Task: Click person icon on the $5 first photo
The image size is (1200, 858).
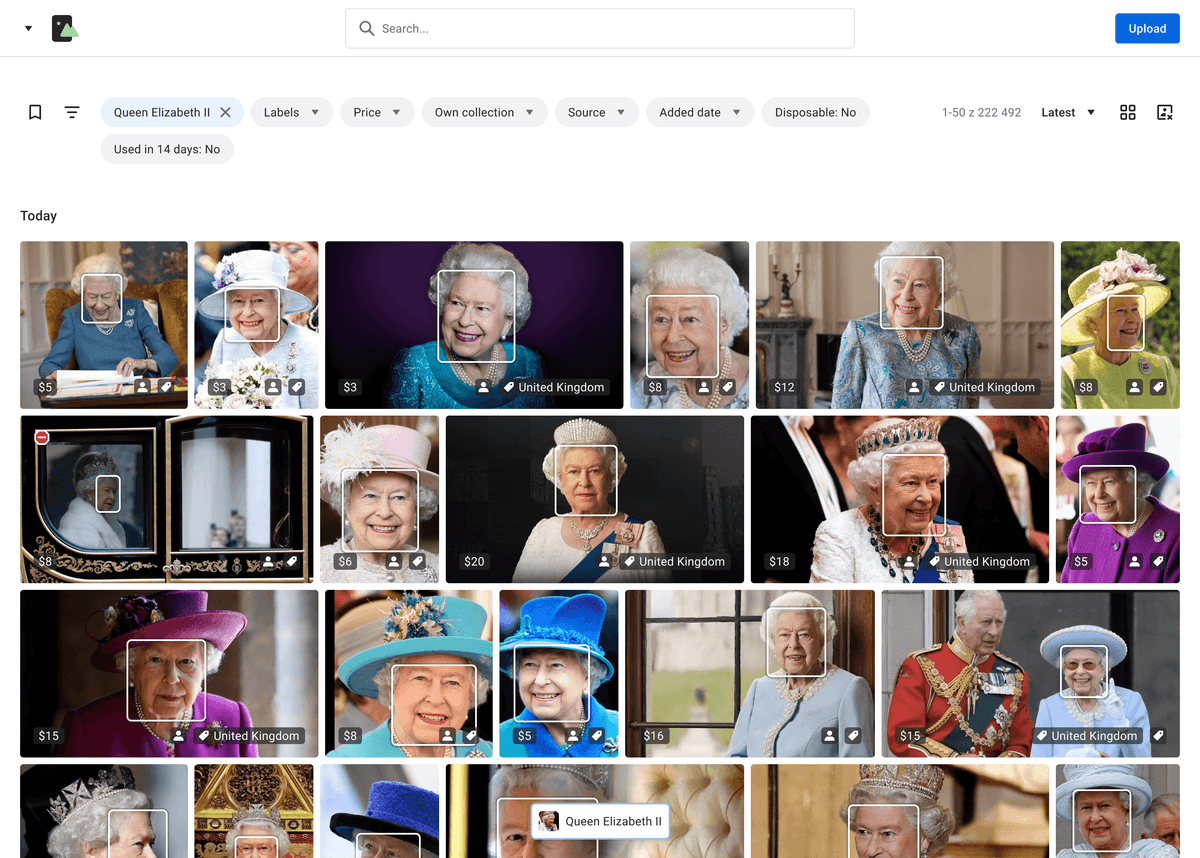Action: click(x=143, y=386)
